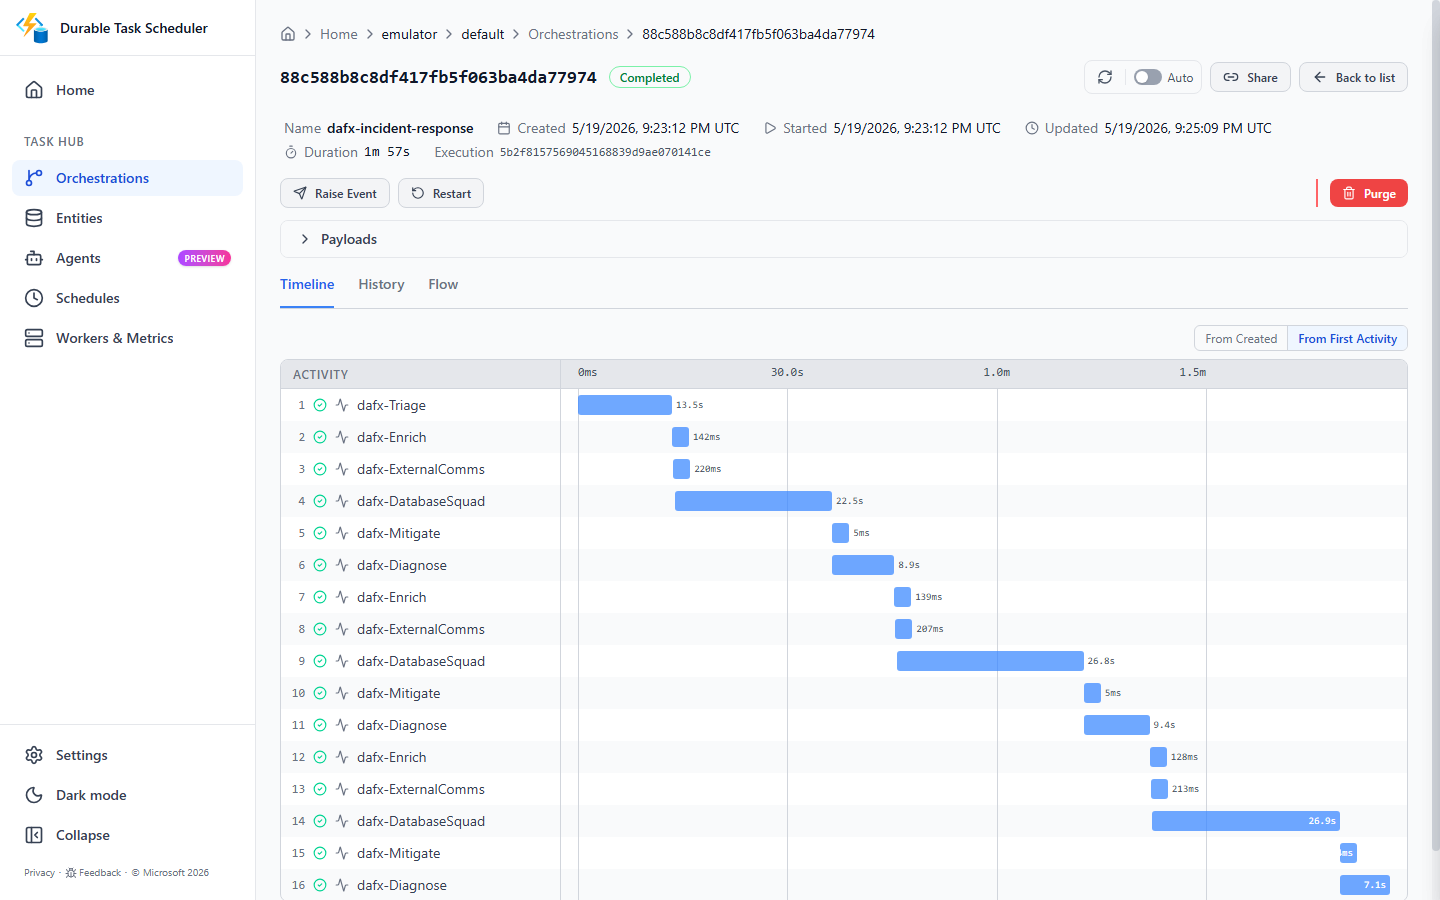Click the Durable Task Scheduler logo icon
The height and width of the screenshot is (900, 1440).
coord(32,28)
